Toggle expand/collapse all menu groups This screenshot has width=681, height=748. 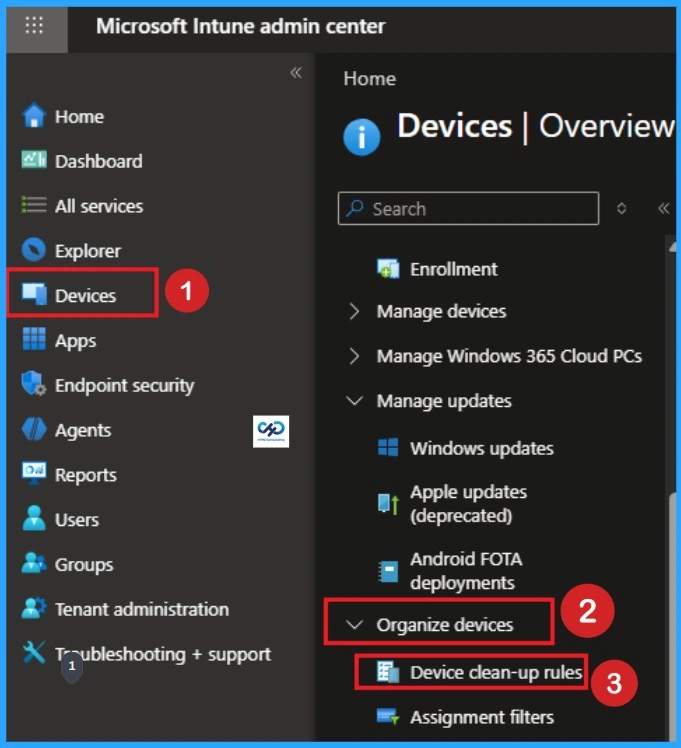coord(621,208)
